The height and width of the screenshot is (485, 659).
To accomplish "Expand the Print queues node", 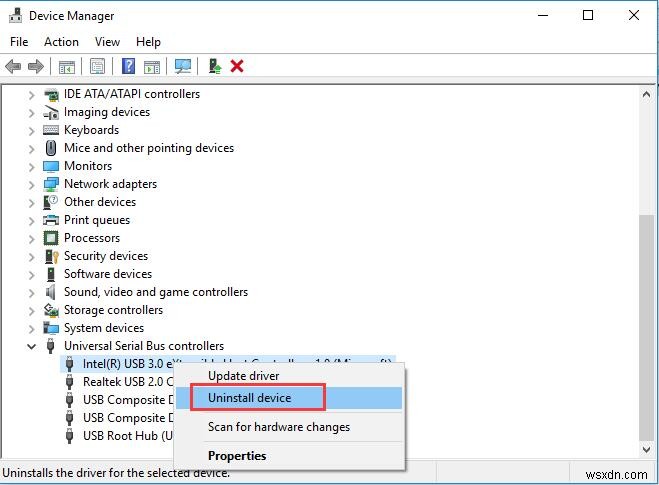I will click(x=32, y=221).
